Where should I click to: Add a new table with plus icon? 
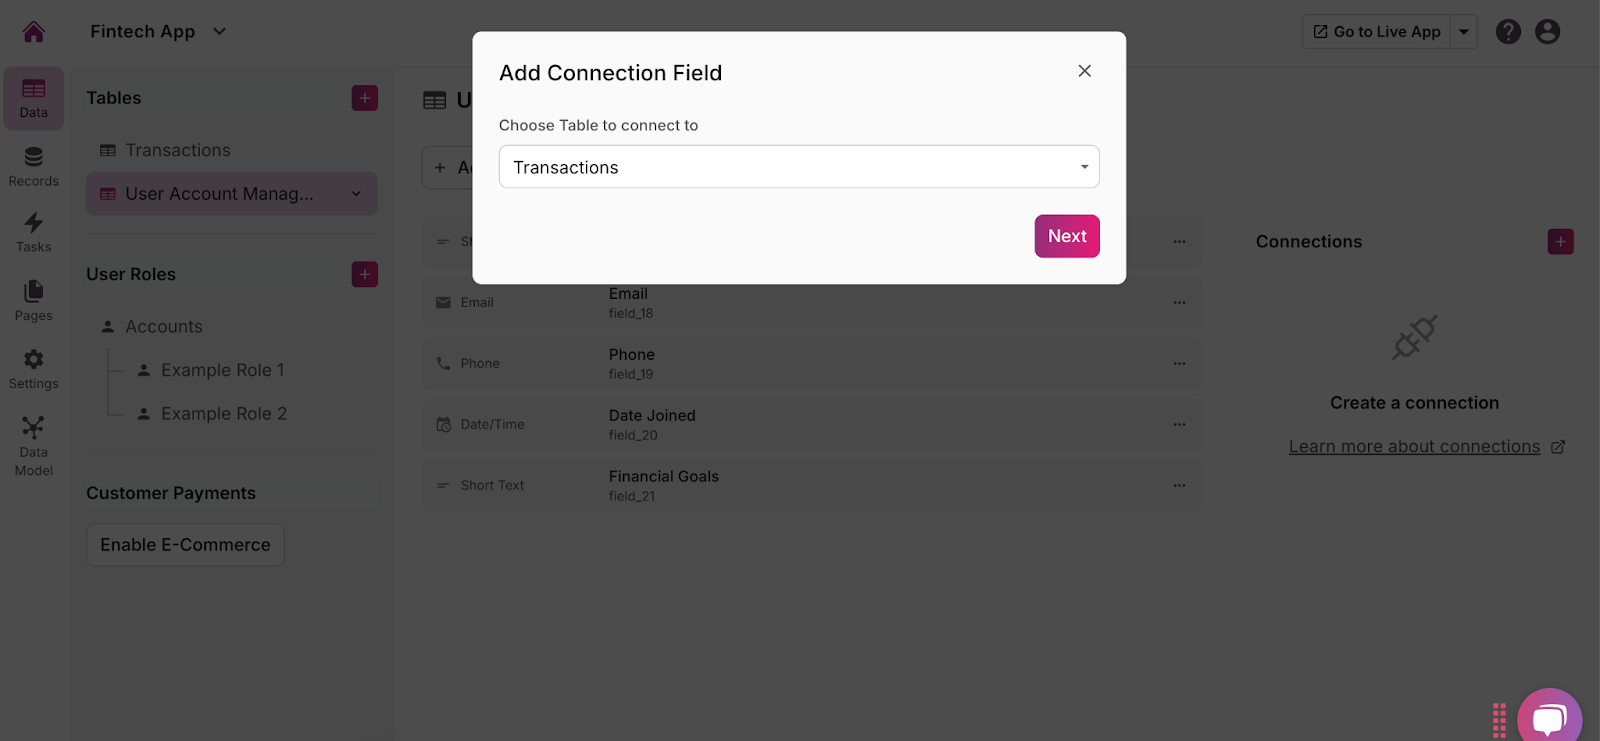click(365, 98)
